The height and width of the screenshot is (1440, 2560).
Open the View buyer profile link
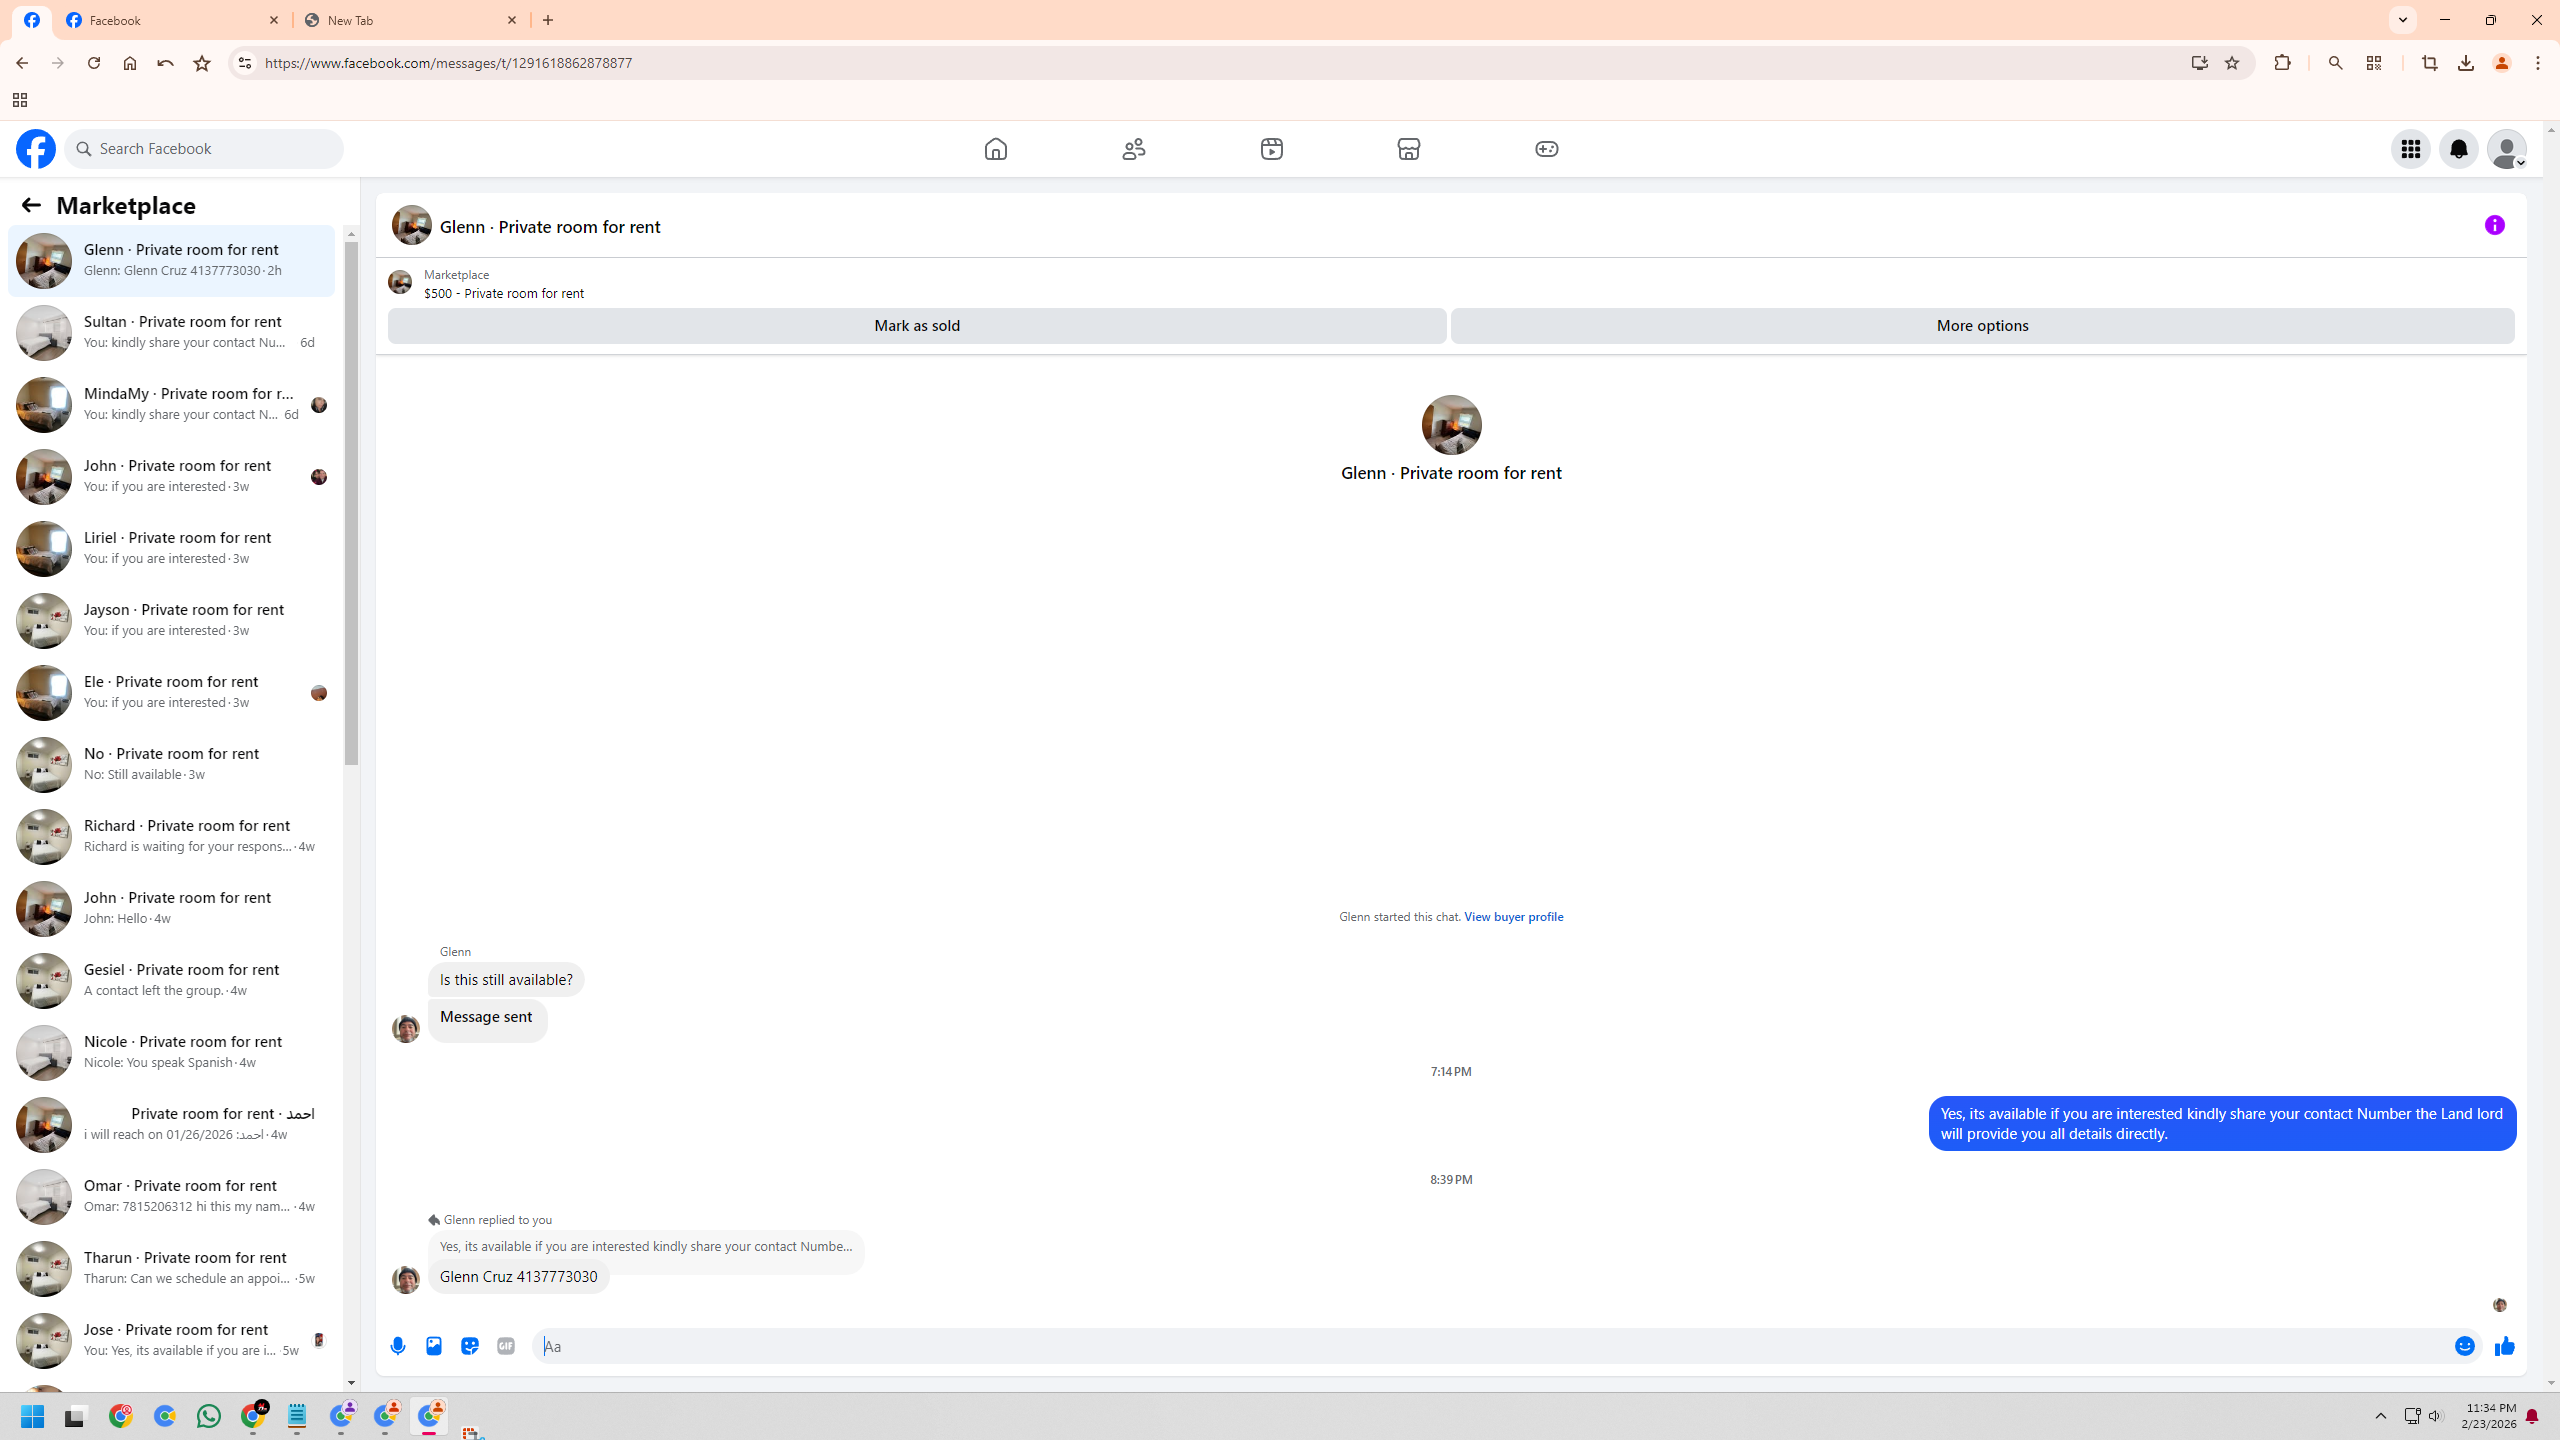(x=1513, y=917)
